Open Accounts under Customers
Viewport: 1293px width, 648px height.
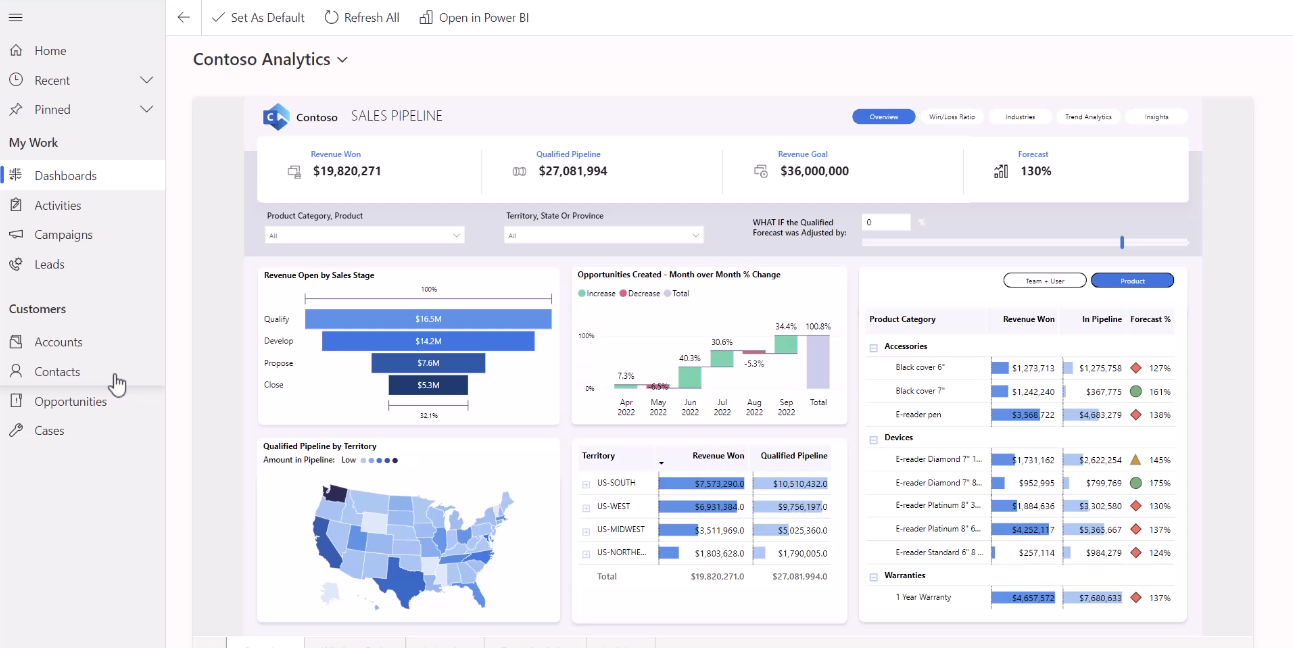(58, 342)
